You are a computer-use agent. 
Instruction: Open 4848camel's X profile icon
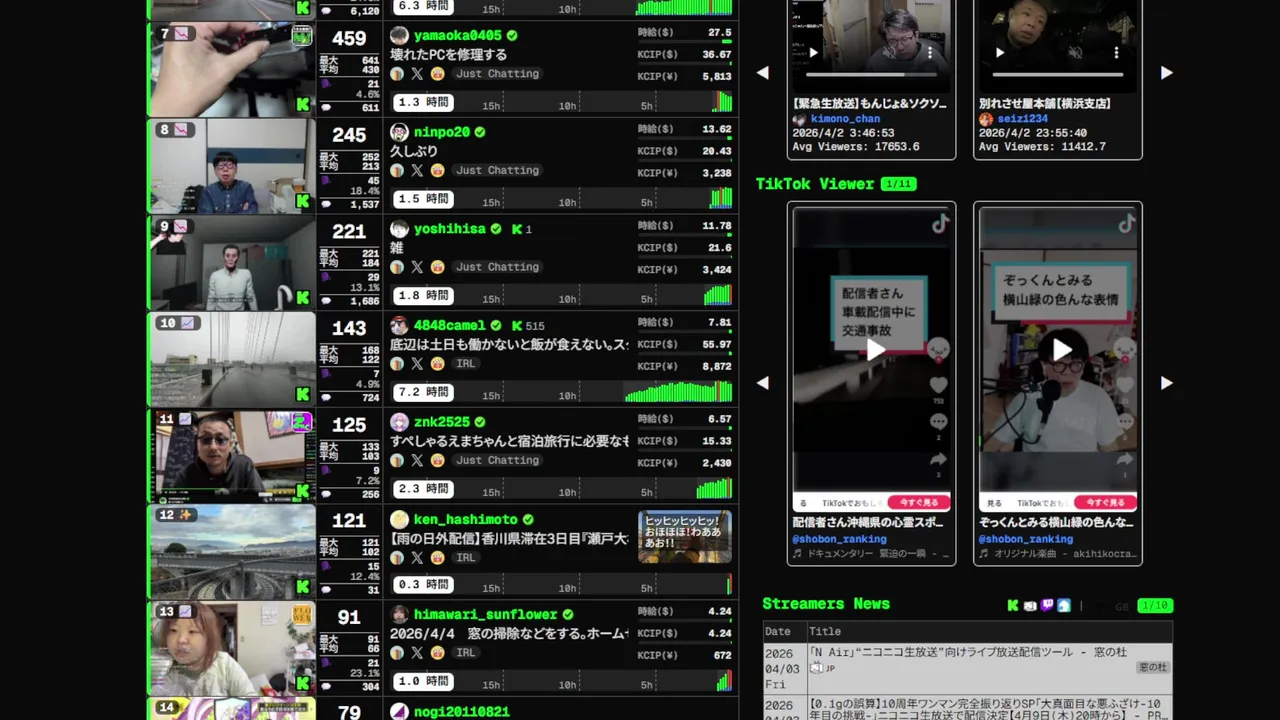(417, 364)
